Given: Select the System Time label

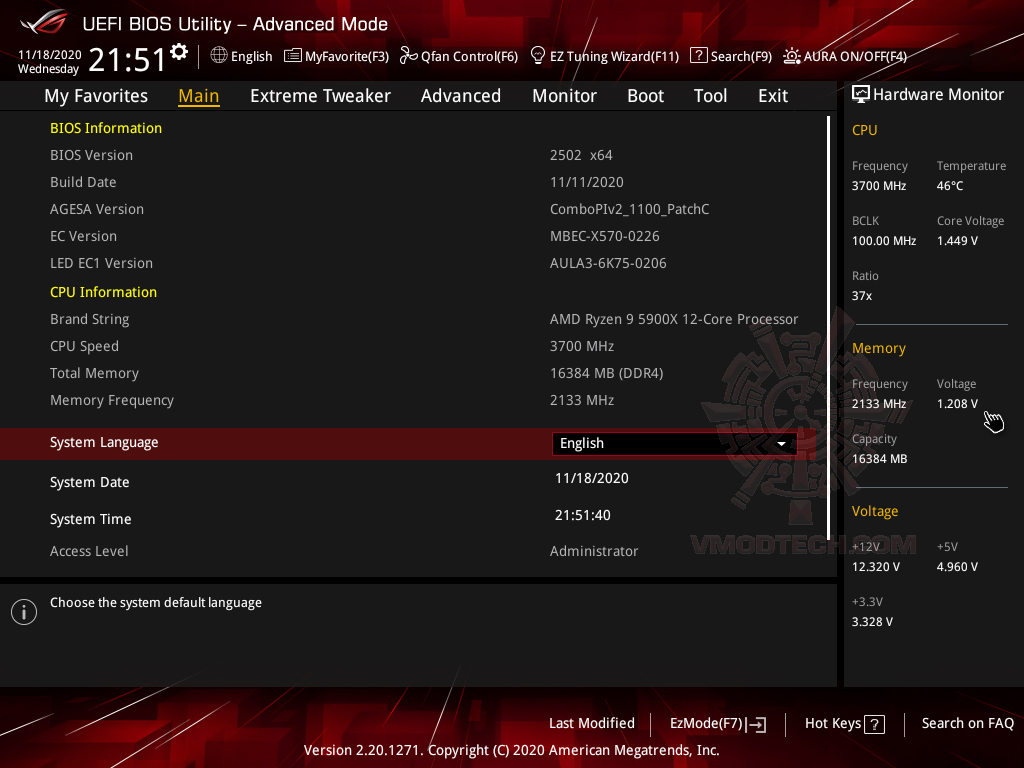Looking at the screenshot, I should [91, 519].
